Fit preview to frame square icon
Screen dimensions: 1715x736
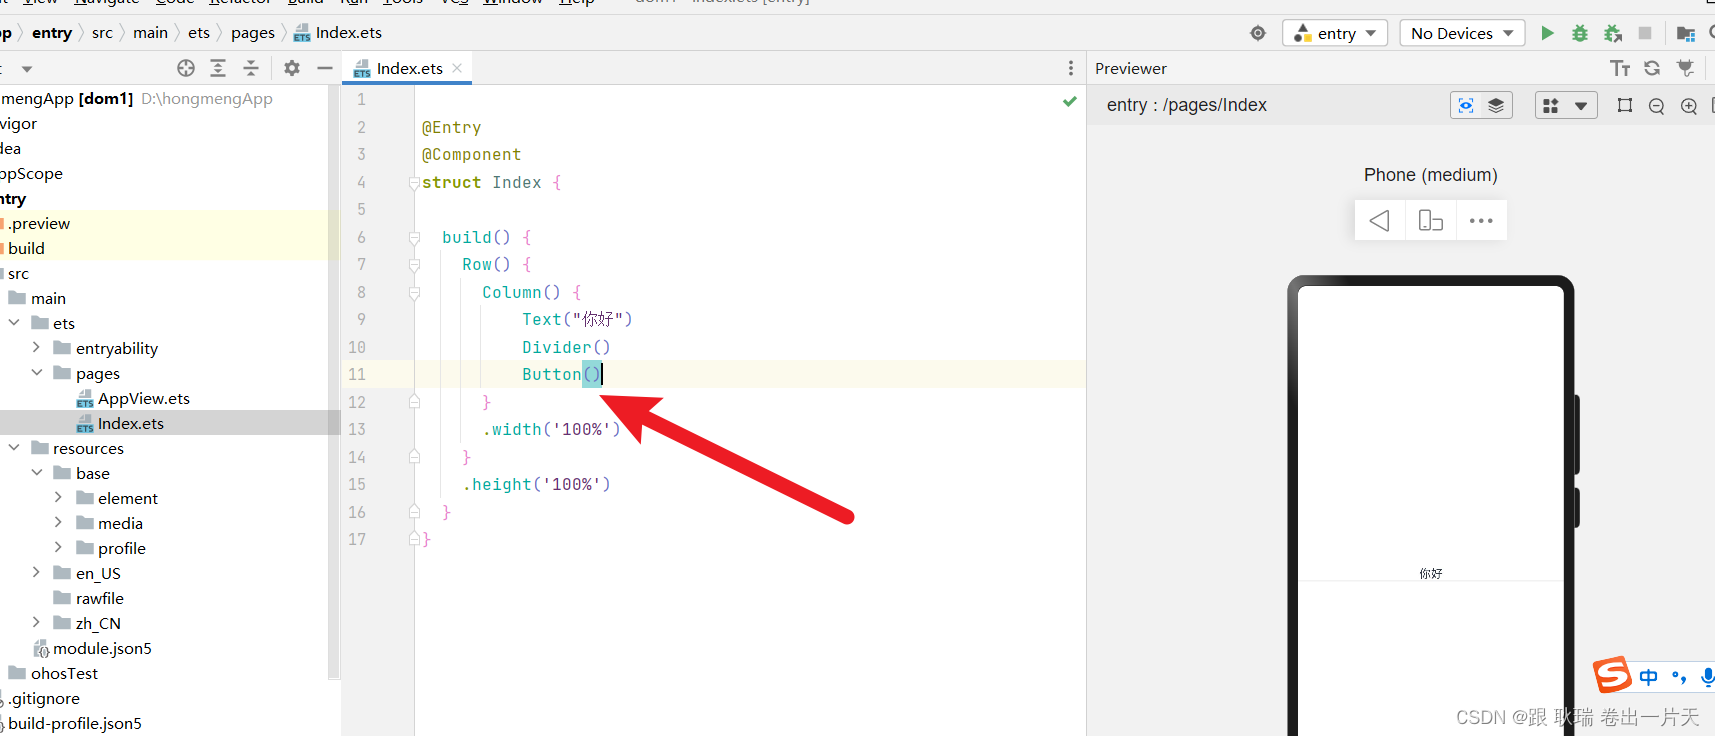pyautogui.click(x=1625, y=105)
